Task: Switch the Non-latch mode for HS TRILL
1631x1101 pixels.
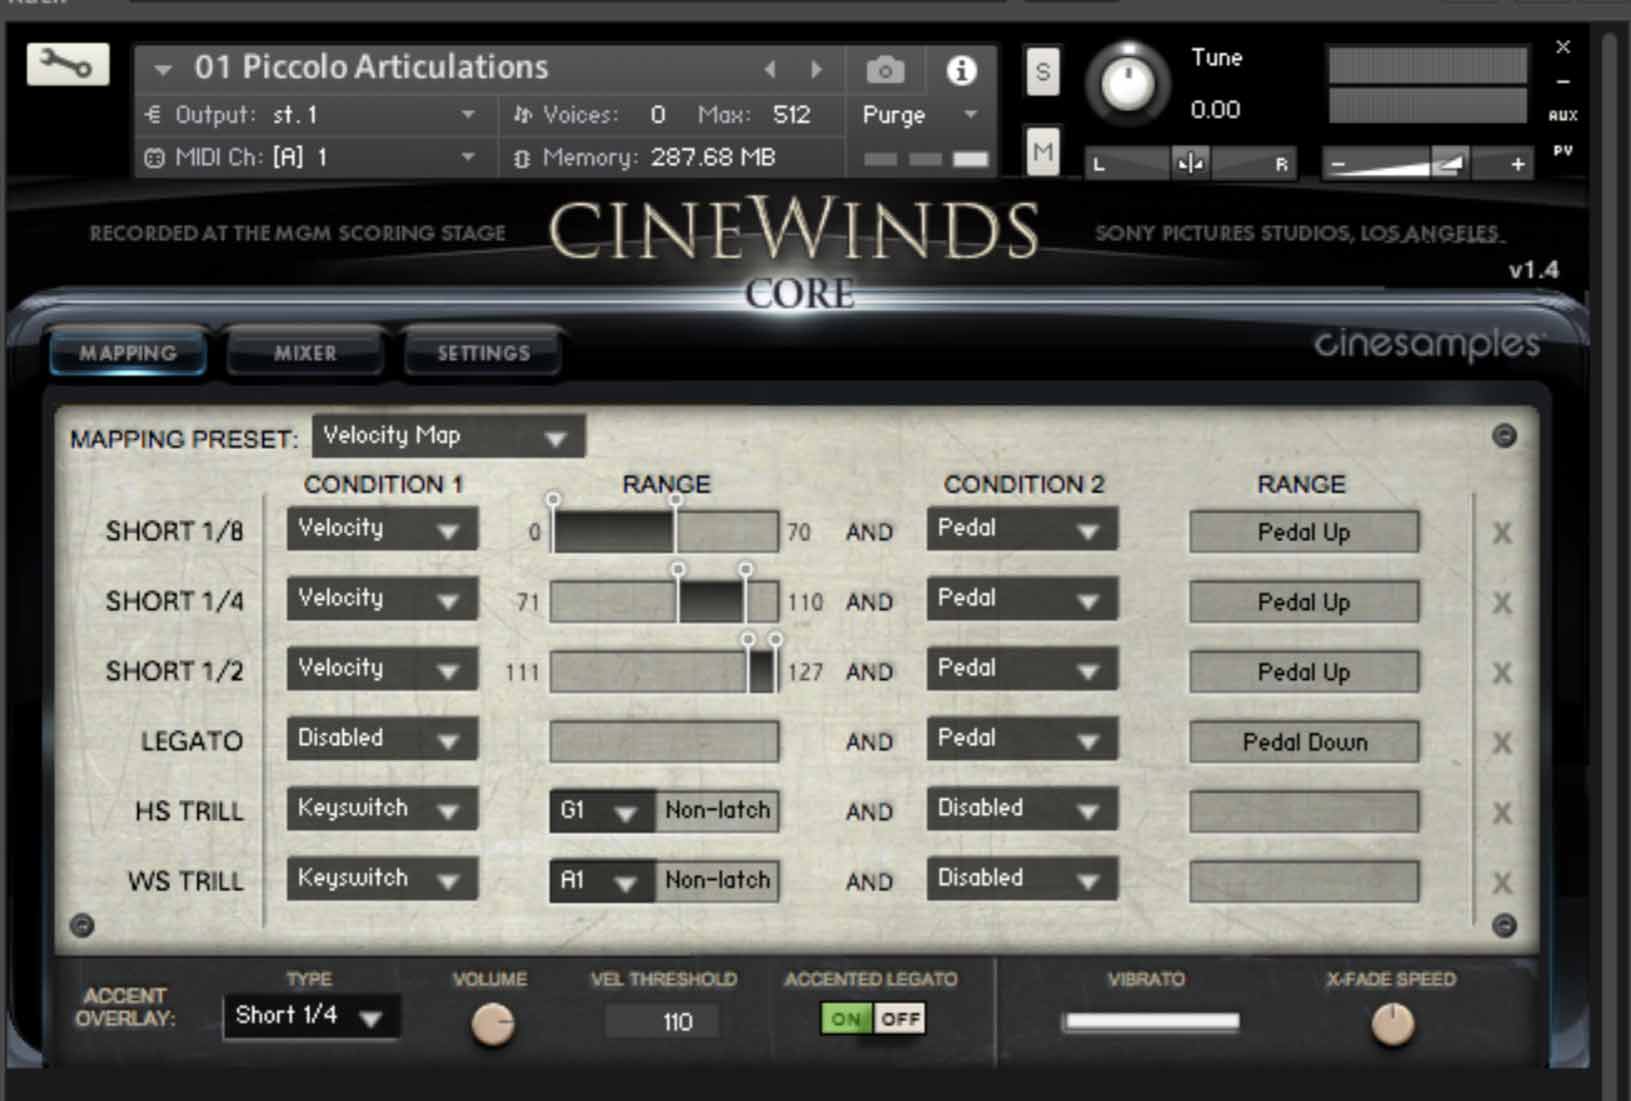Action: tap(715, 810)
